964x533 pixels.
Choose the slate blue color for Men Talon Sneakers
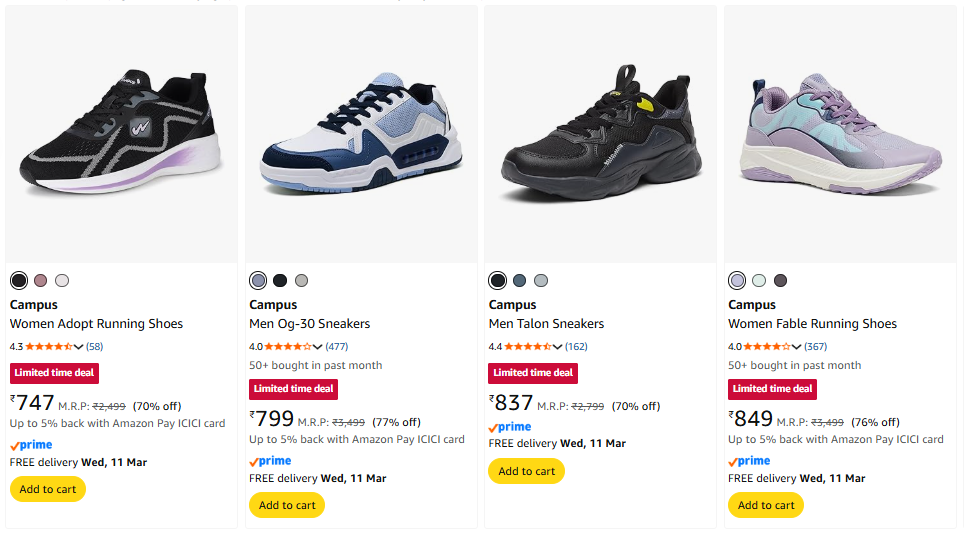coord(519,281)
